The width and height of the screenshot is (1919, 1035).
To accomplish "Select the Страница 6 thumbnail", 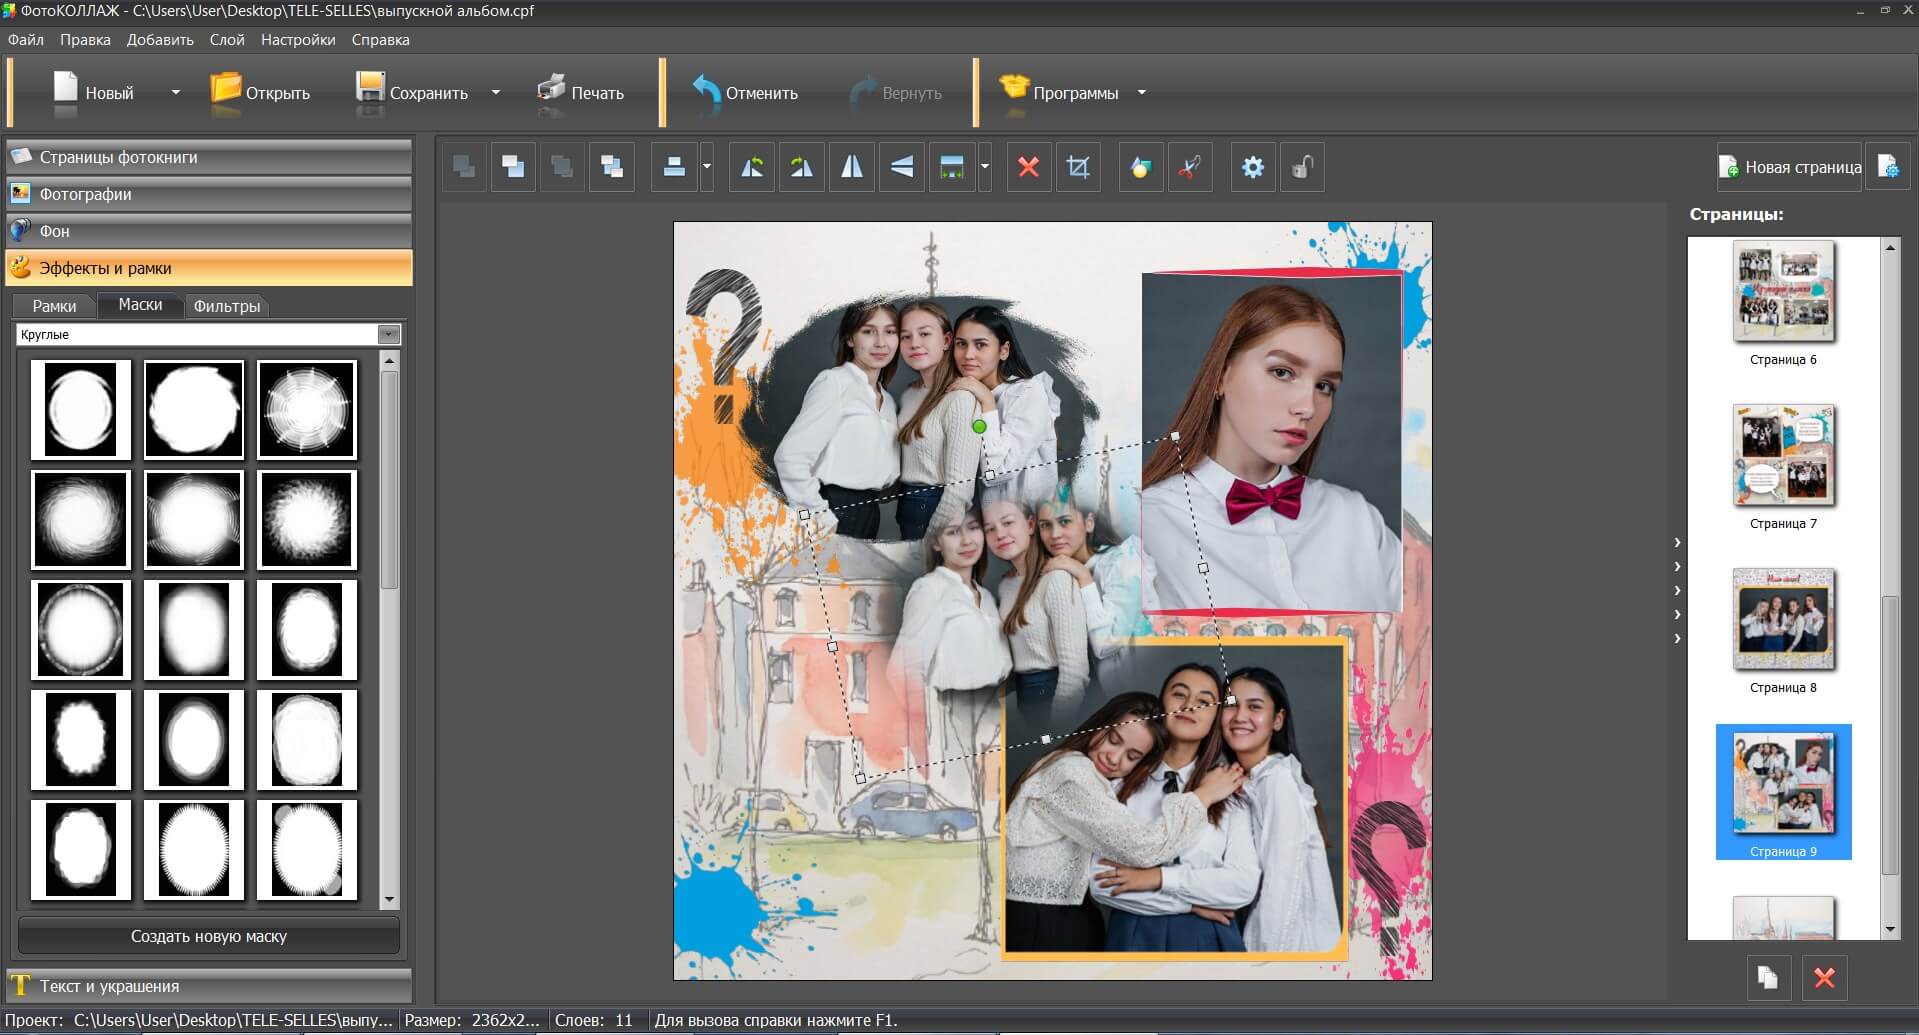I will coord(1784,292).
